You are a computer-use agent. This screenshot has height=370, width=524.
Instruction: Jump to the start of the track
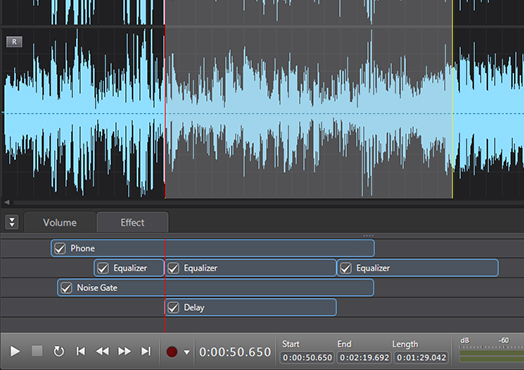point(81,351)
